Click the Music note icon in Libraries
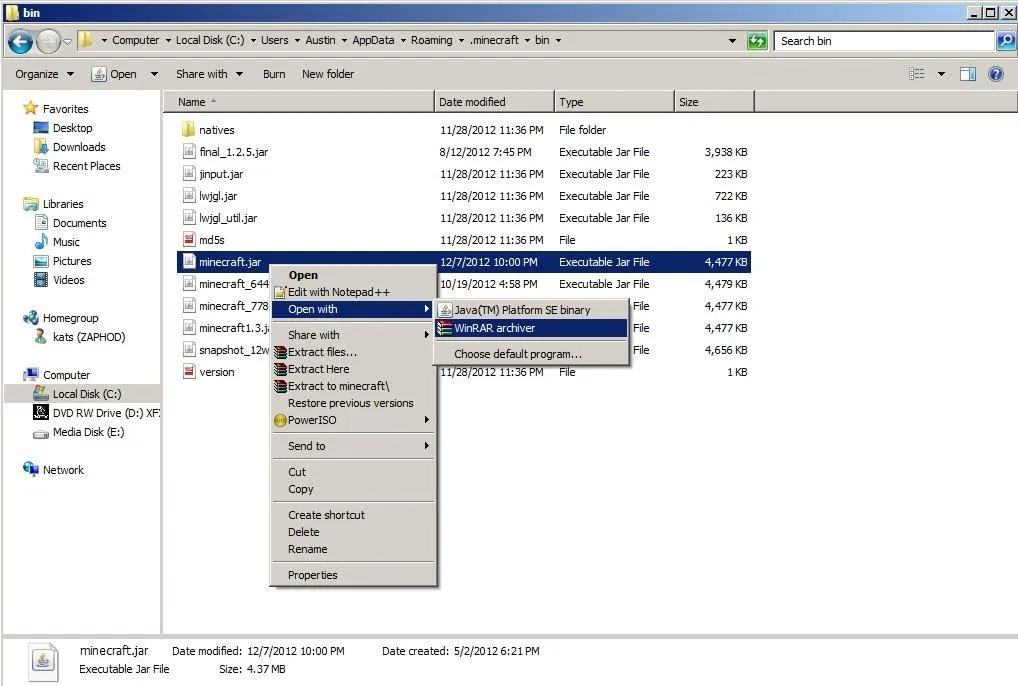 [x=40, y=242]
